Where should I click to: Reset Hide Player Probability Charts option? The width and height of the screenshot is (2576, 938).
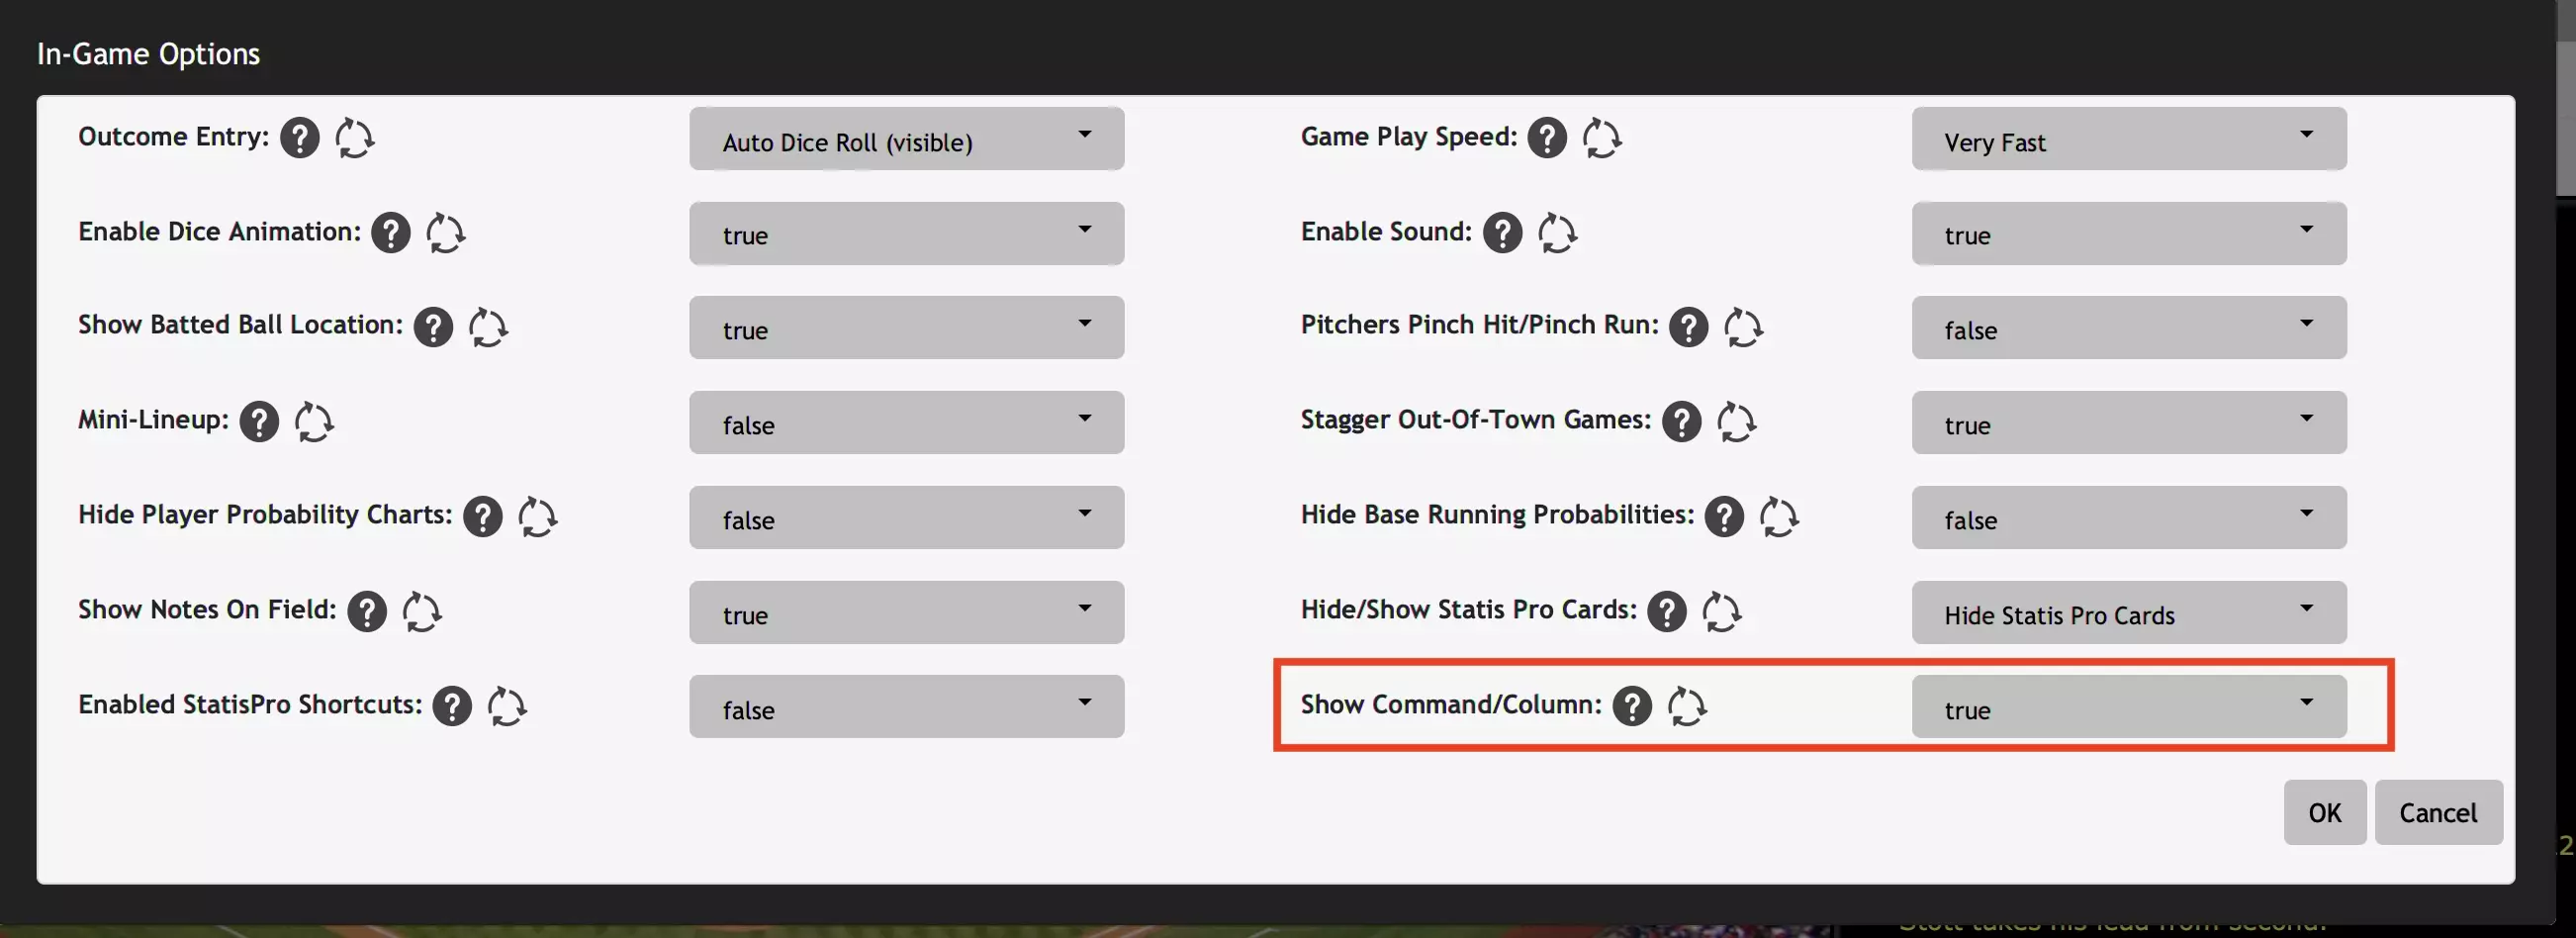pos(537,517)
